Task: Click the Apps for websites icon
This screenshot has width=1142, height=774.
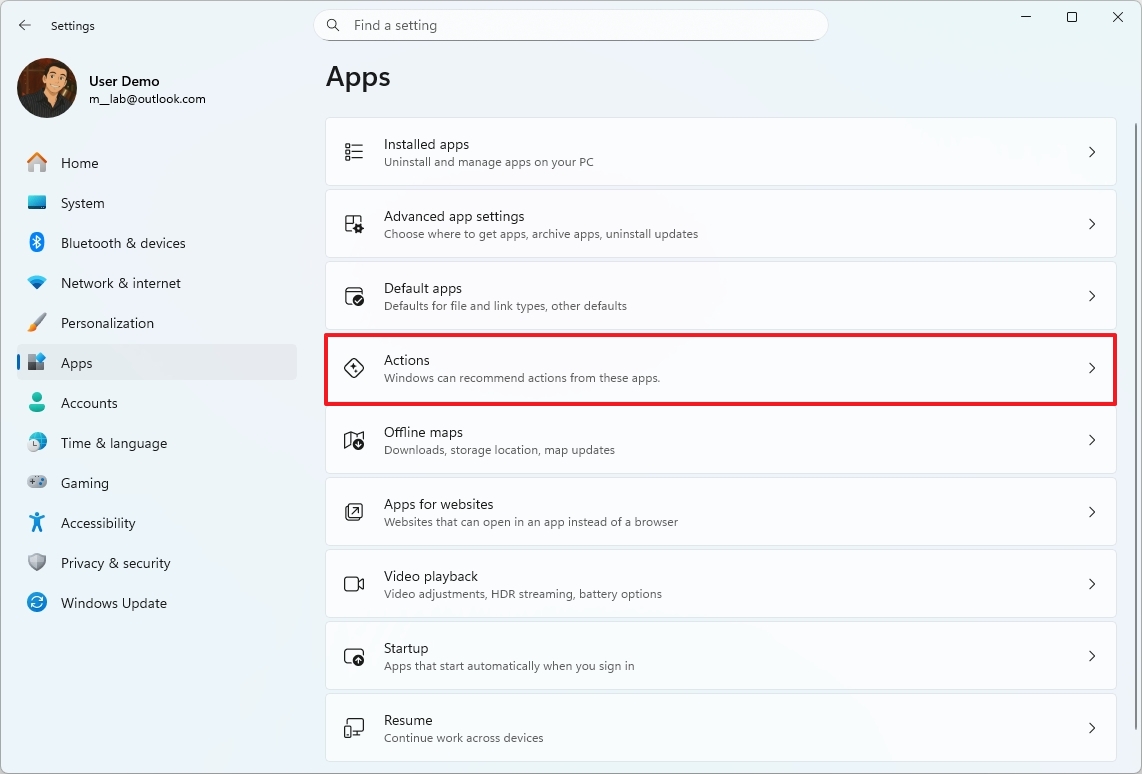Action: coord(353,512)
